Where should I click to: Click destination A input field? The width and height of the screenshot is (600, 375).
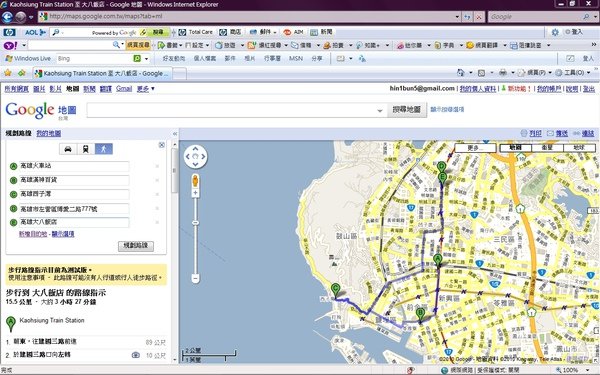[74, 166]
